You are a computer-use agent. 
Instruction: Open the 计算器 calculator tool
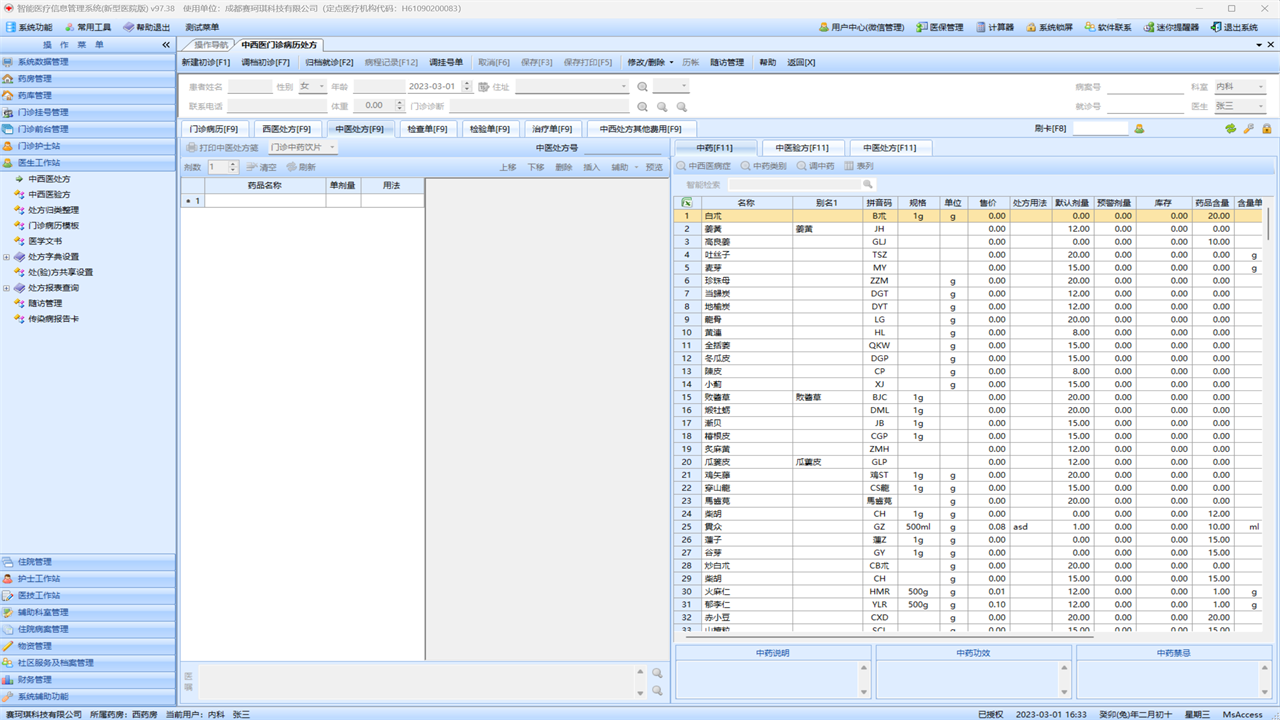(994, 27)
